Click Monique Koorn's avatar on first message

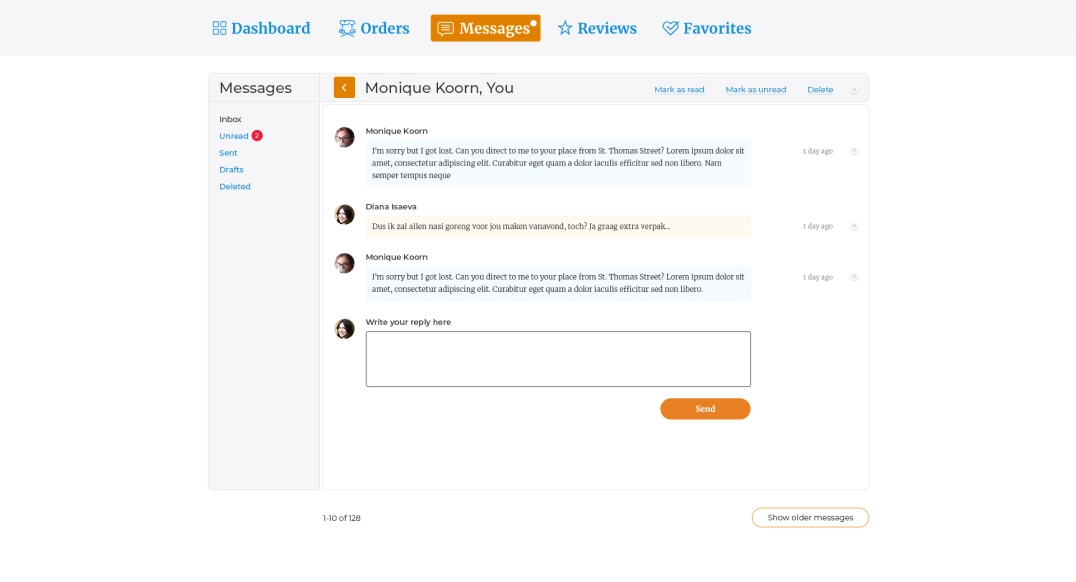[x=344, y=137]
